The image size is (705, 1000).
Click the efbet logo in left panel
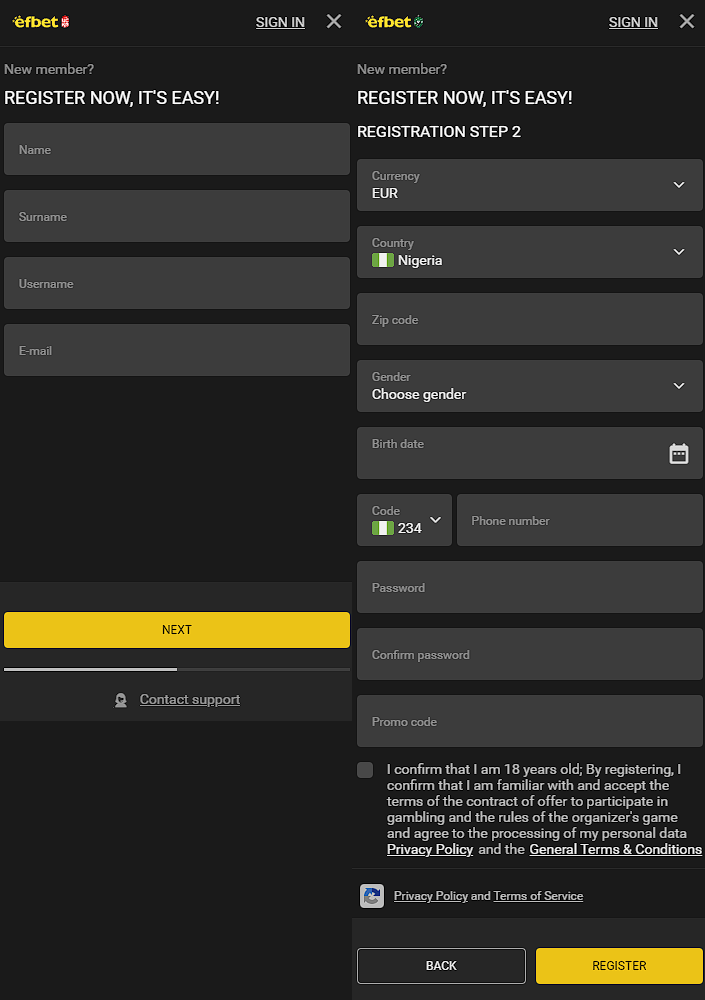pos(41,21)
